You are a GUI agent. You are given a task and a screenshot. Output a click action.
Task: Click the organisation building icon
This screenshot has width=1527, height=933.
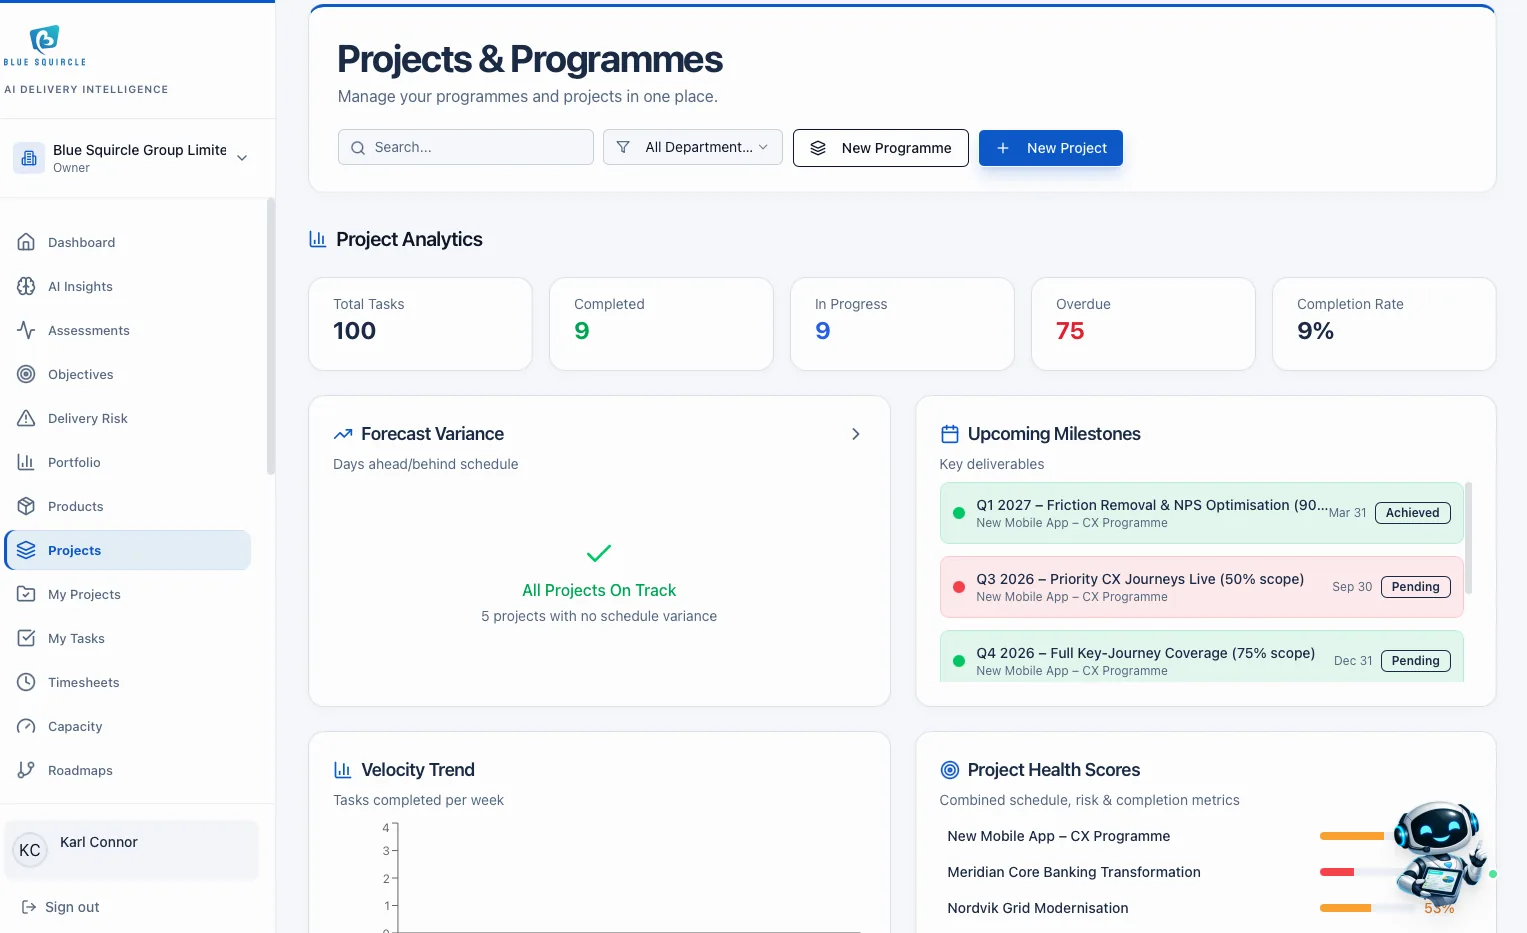29,158
